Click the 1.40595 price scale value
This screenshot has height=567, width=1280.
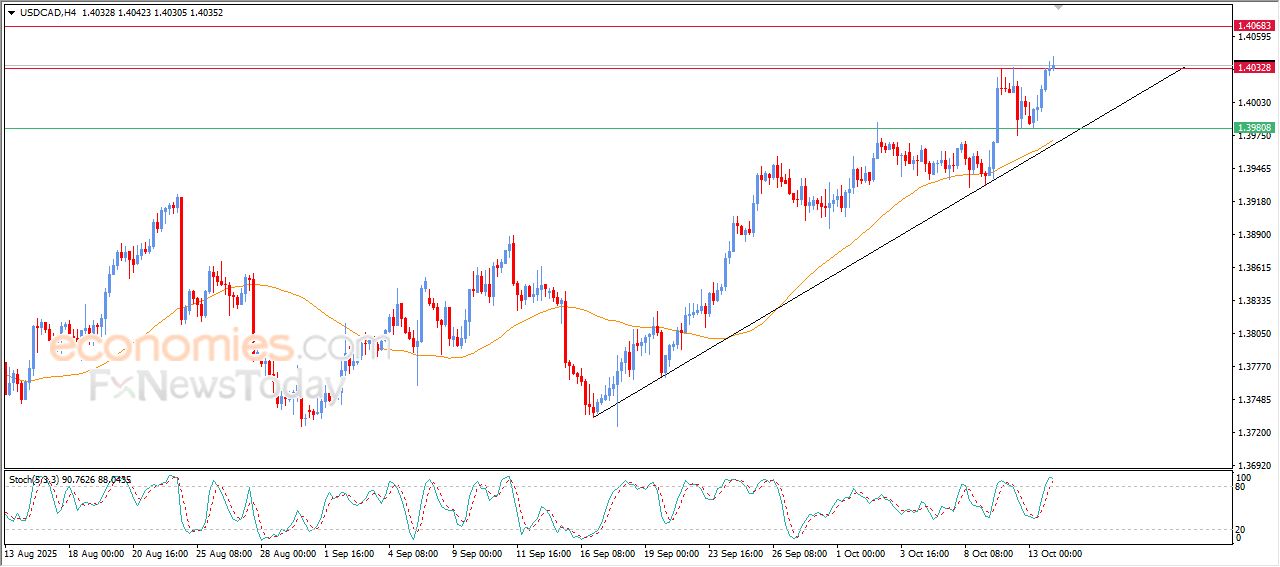point(1254,37)
